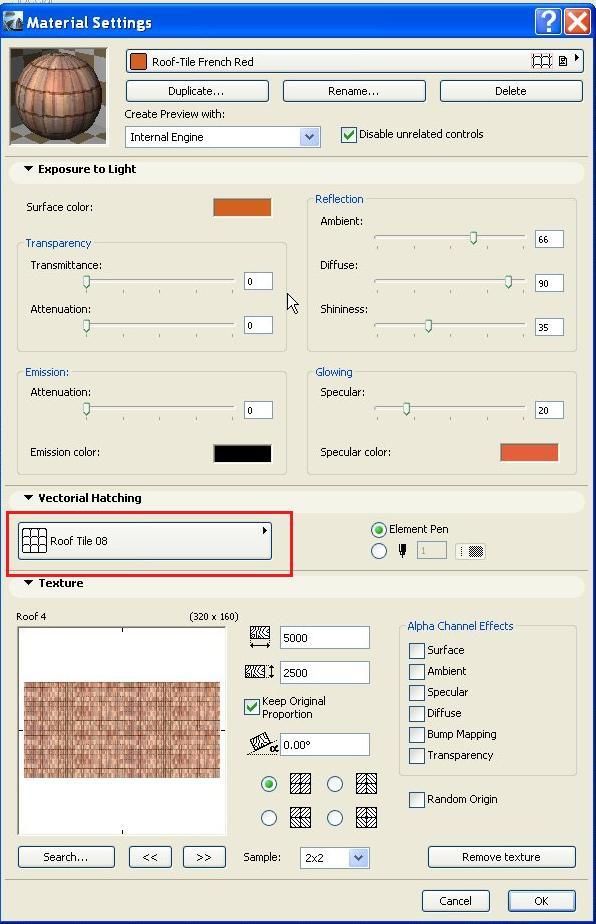The height and width of the screenshot is (924, 596).
Task: Go to next texture with >> button
Action: [x=204, y=857]
